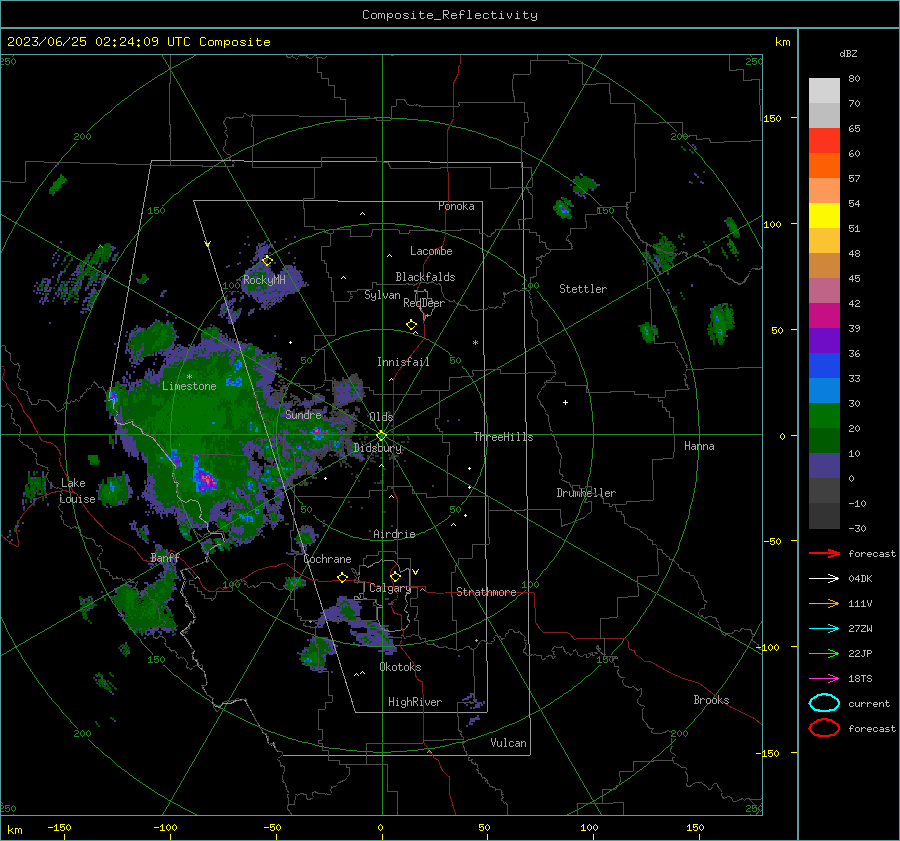The height and width of the screenshot is (841, 900).
Task: Click the 80 dBZ legend value
Action: 854,79
